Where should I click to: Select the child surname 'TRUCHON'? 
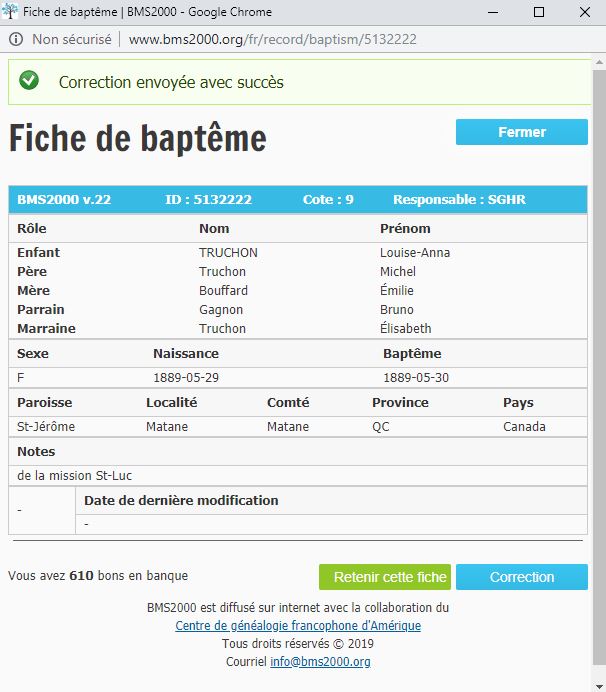(x=228, y=252)
